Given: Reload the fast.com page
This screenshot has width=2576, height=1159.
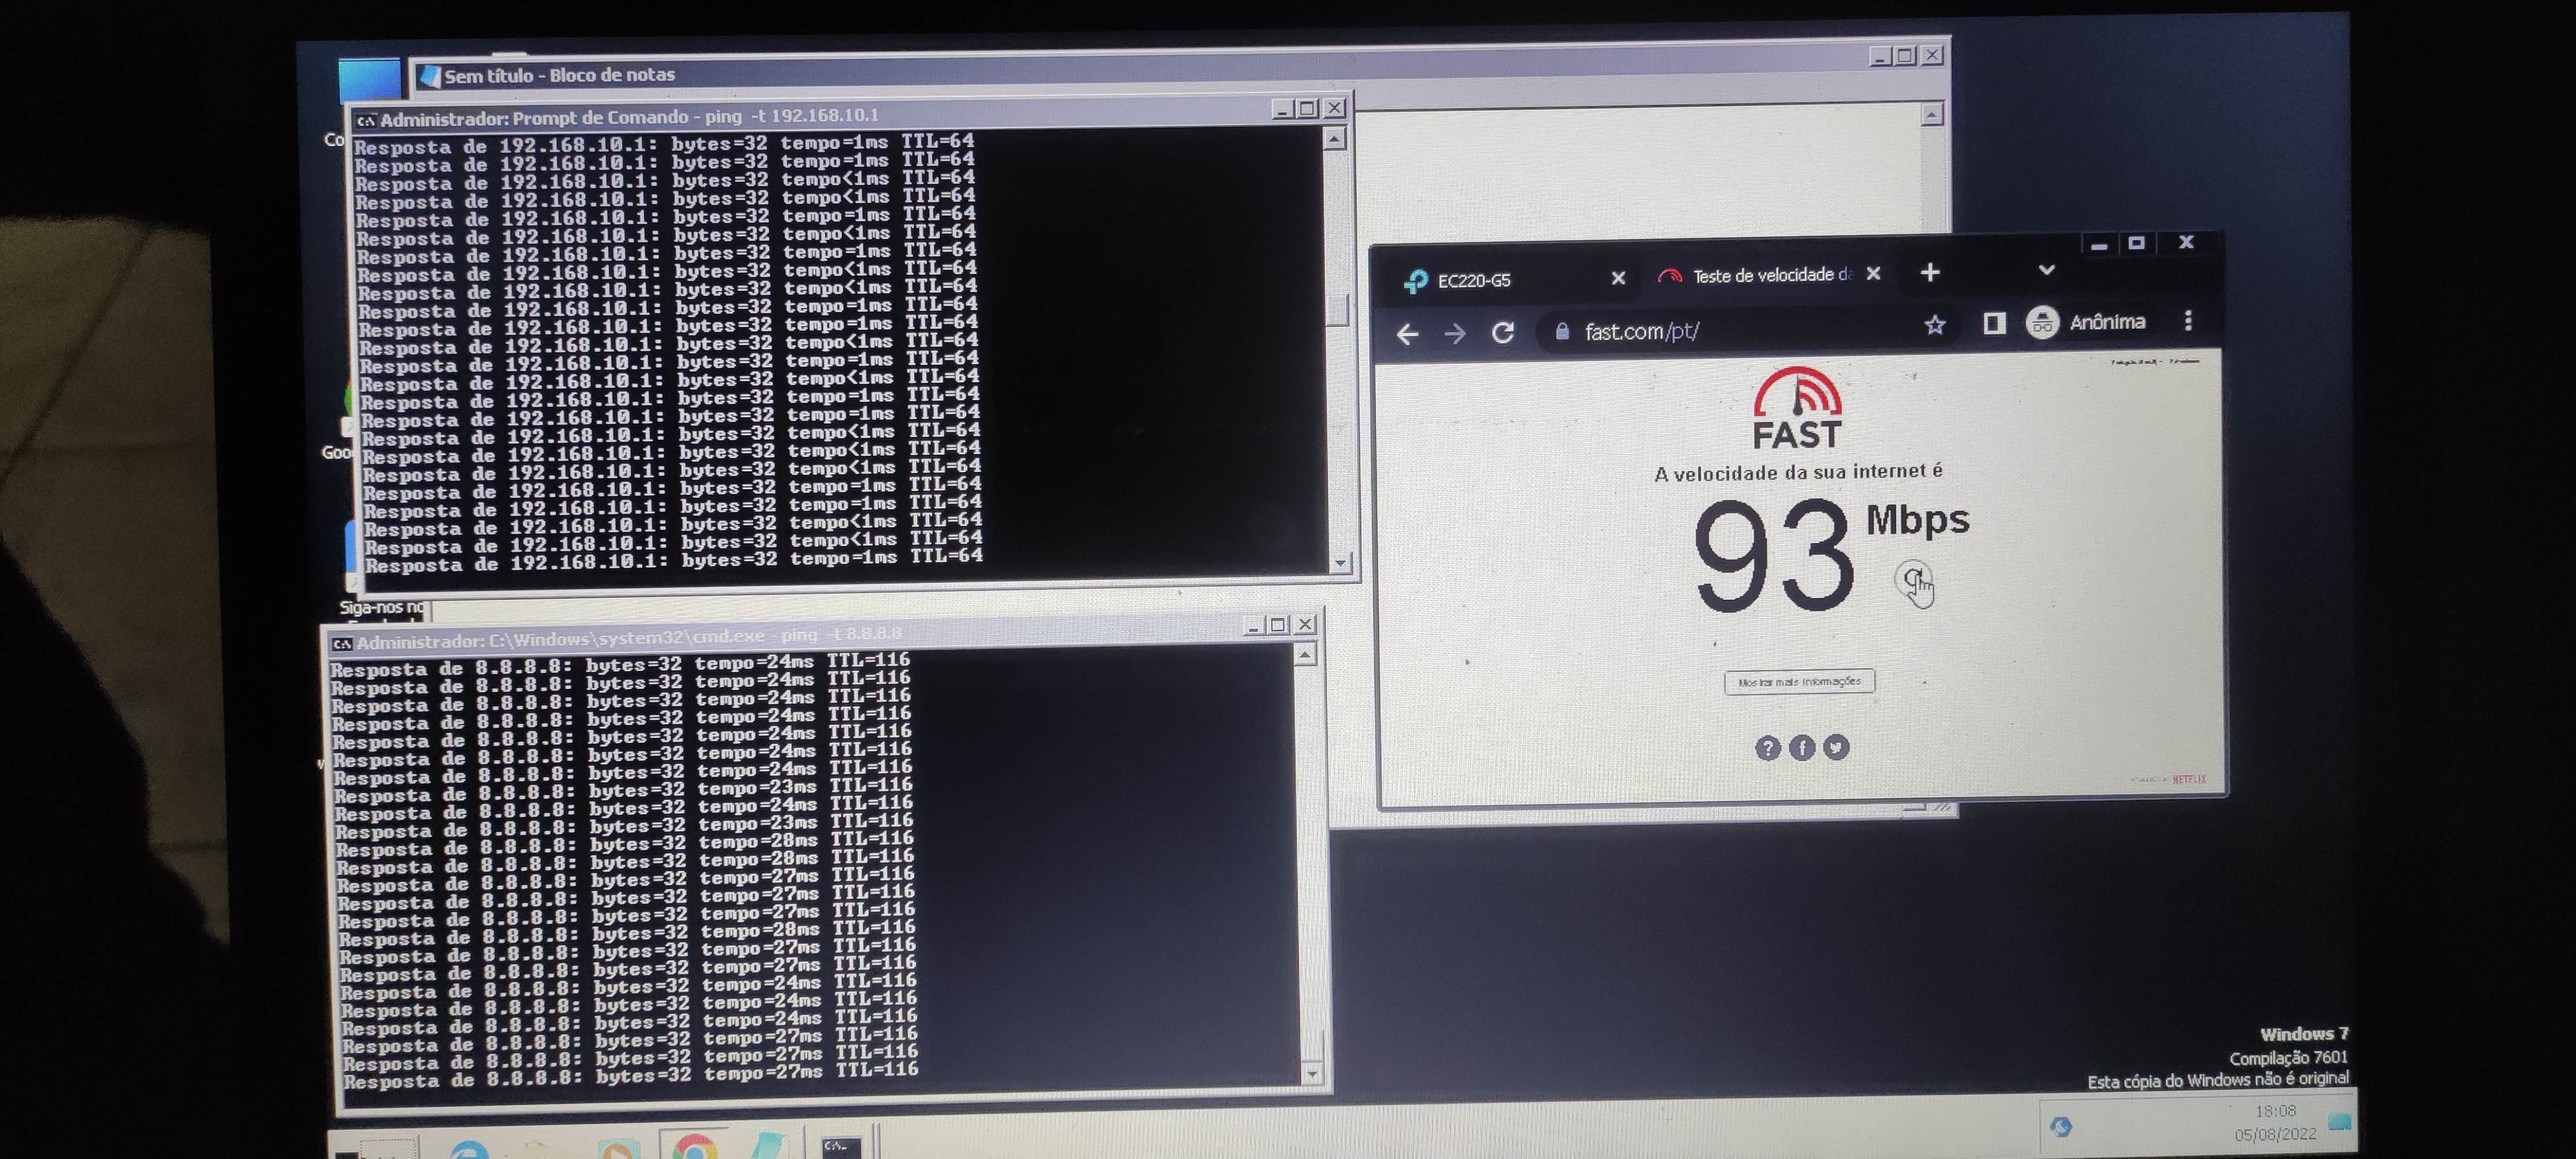Looking at the screenshot, I should point(1503,333).
